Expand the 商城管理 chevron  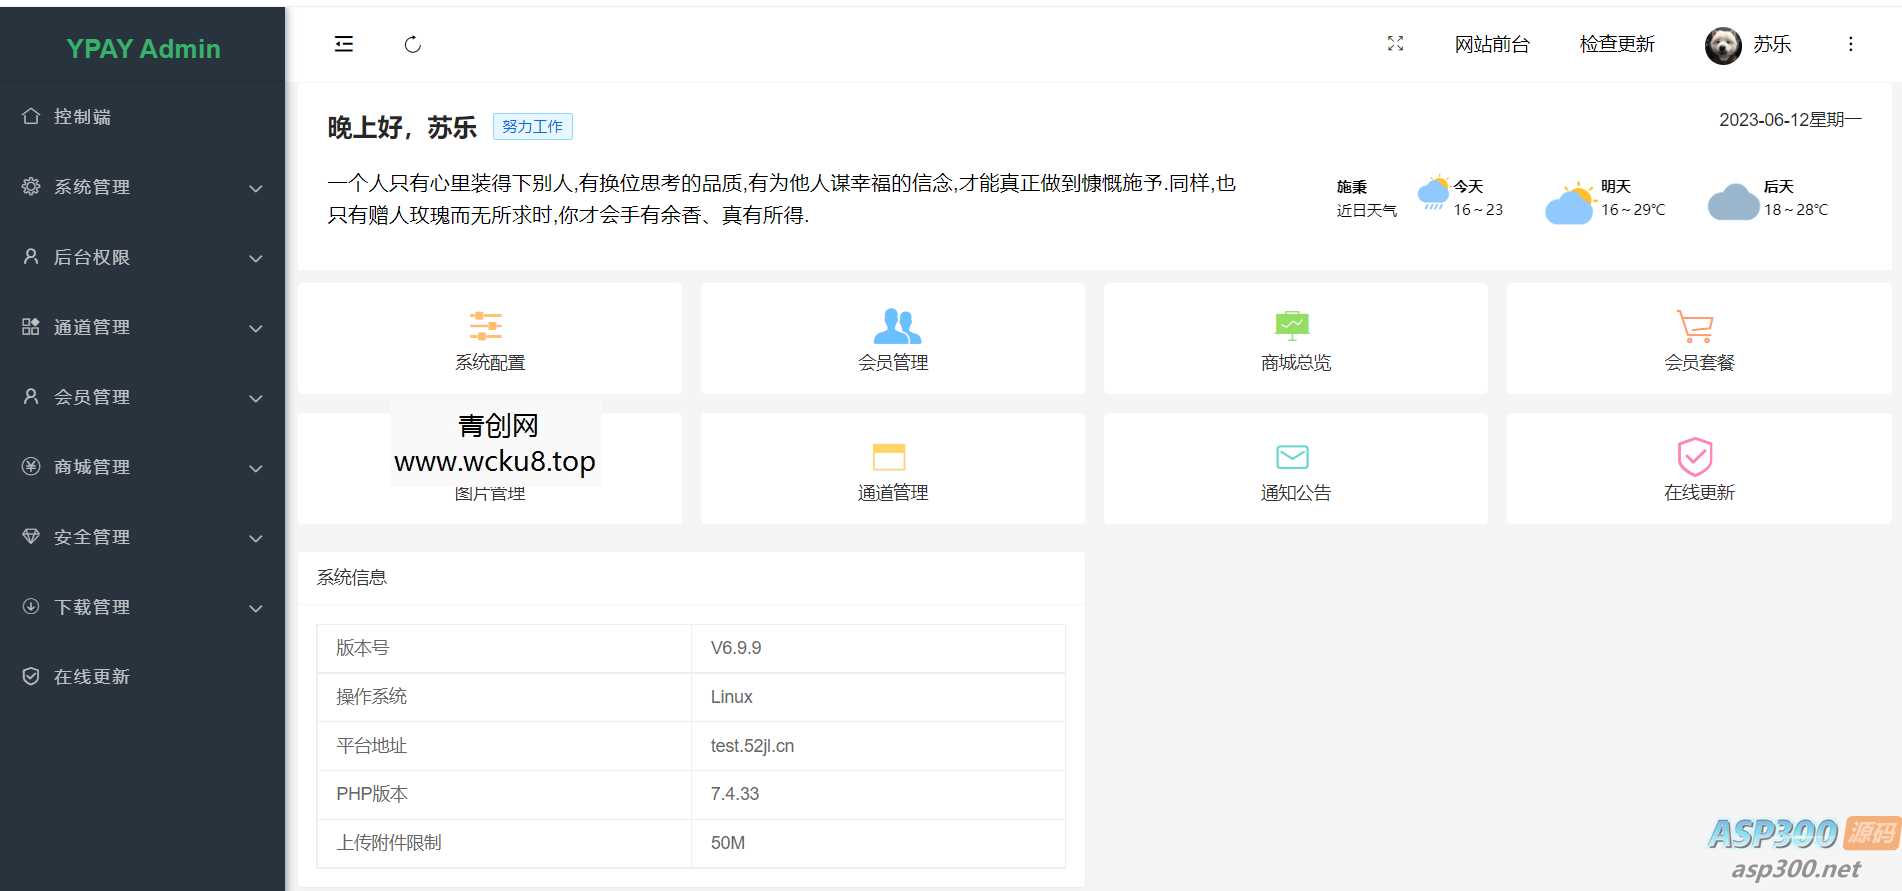tap(256, 468)
